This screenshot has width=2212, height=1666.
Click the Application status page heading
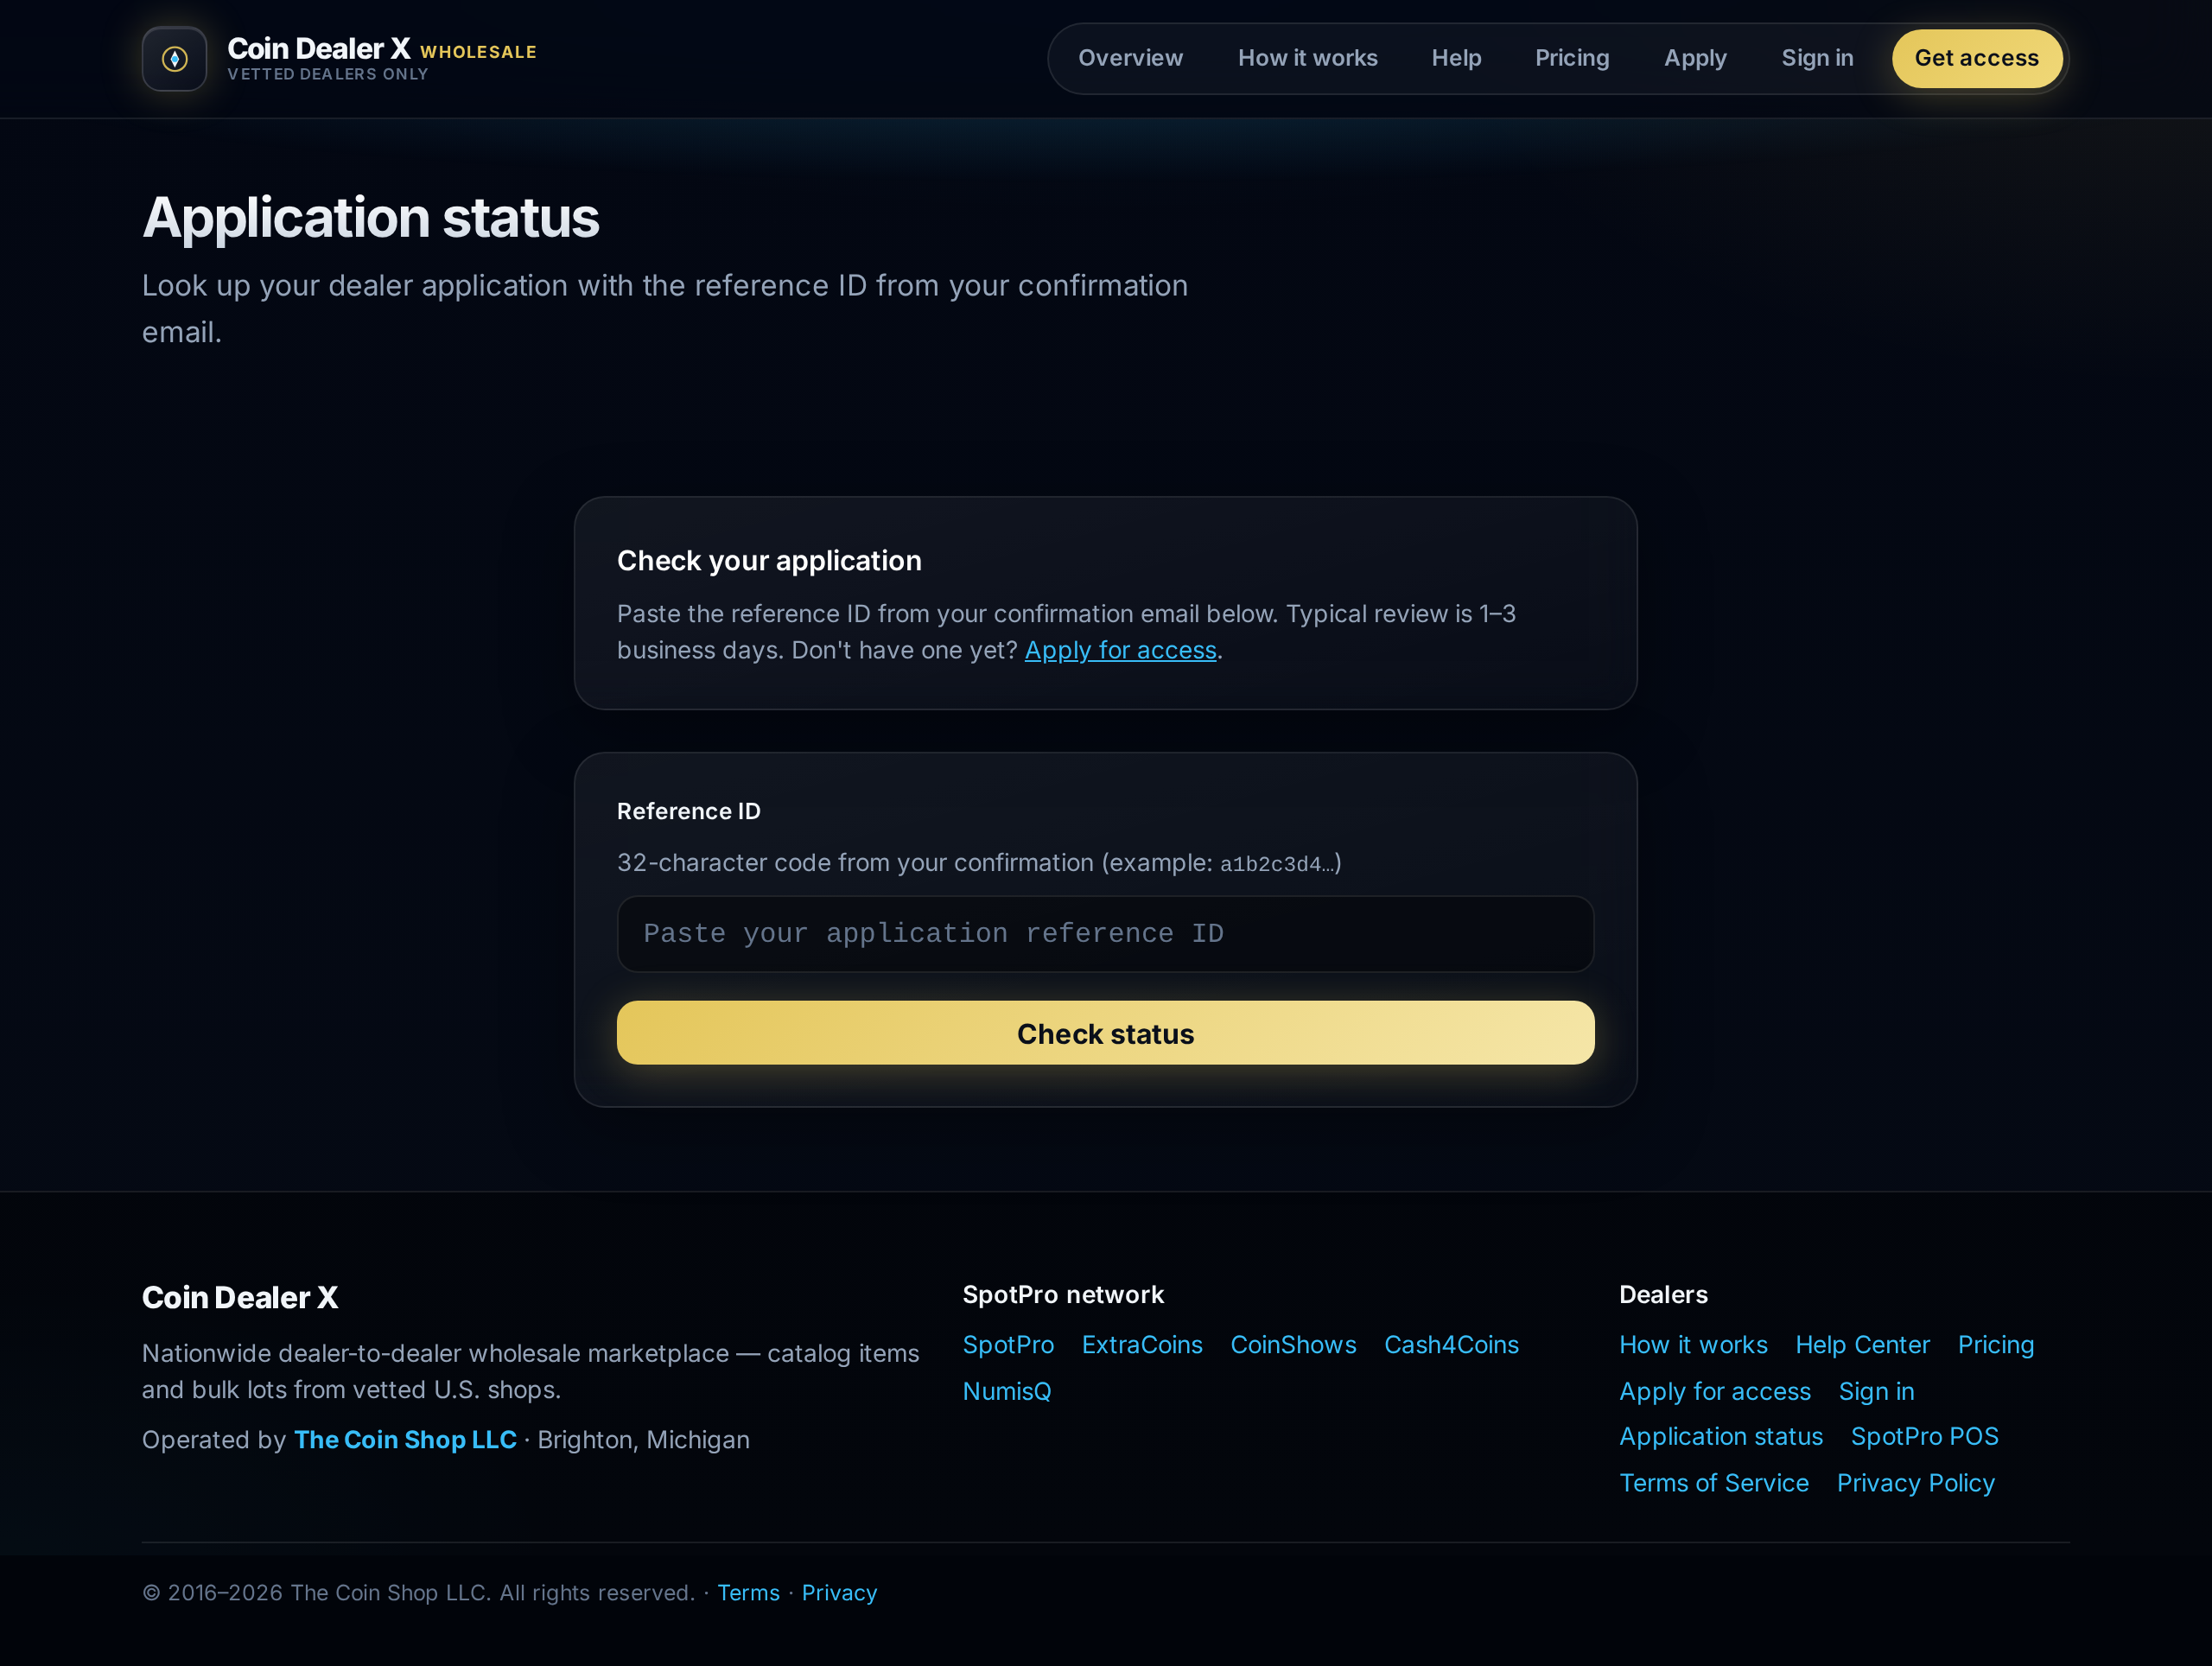(x=371, y=217)
